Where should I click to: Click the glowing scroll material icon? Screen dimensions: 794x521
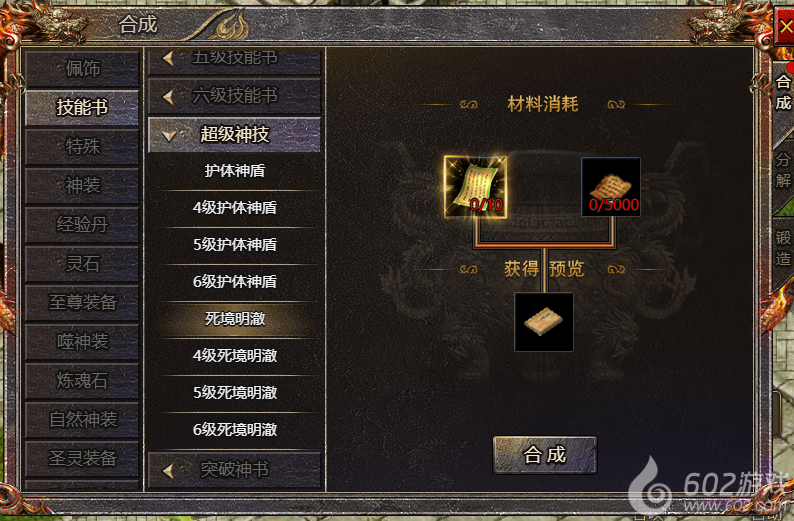pyautogui.click(x=475, y=187)
